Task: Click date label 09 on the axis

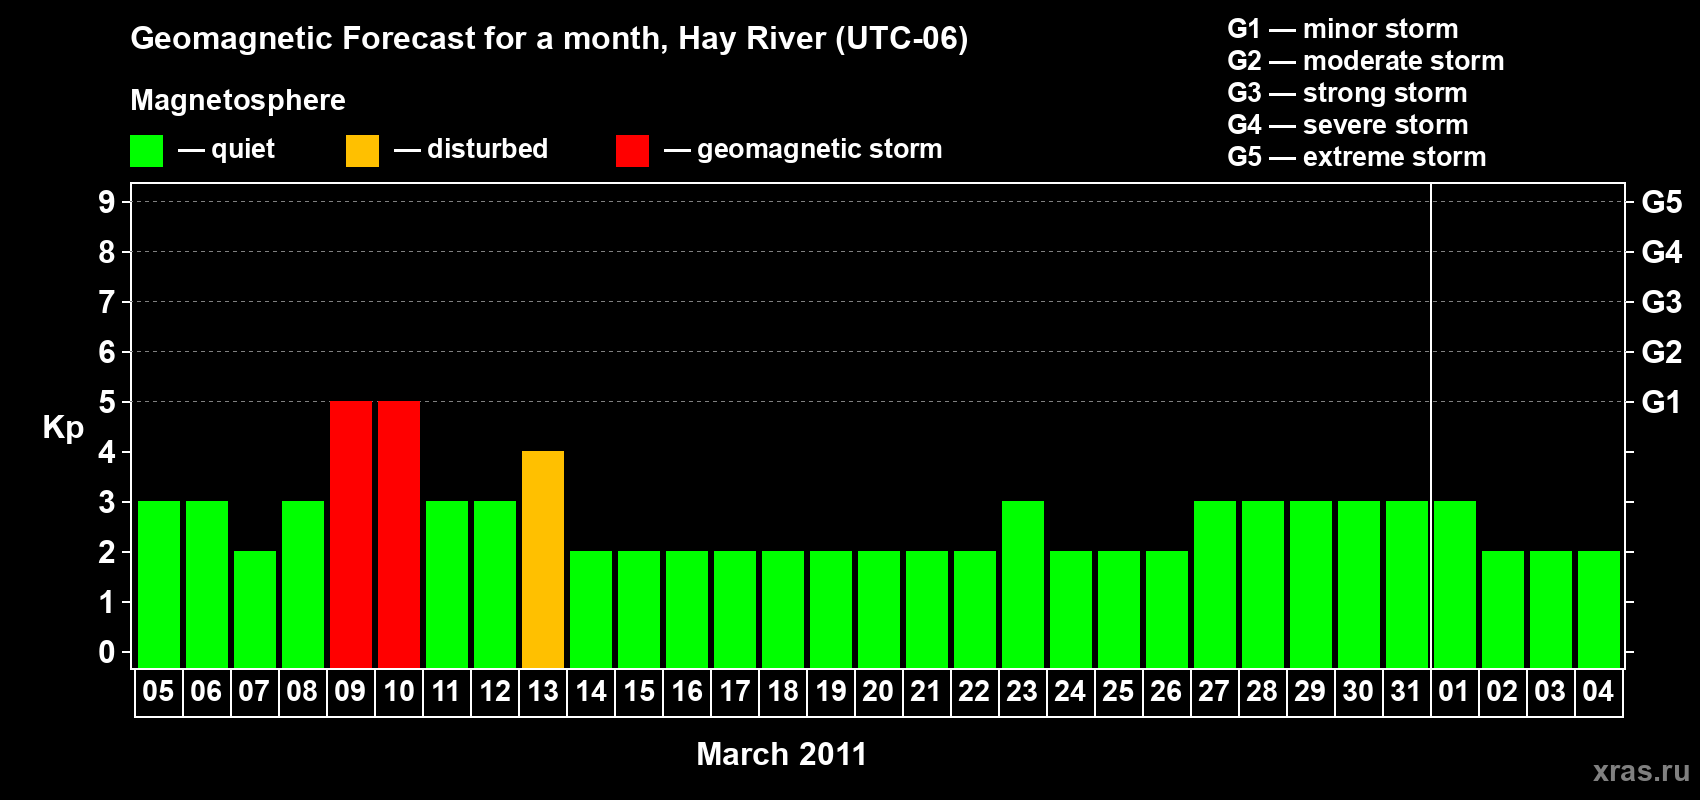Action: tap(350, 691)
